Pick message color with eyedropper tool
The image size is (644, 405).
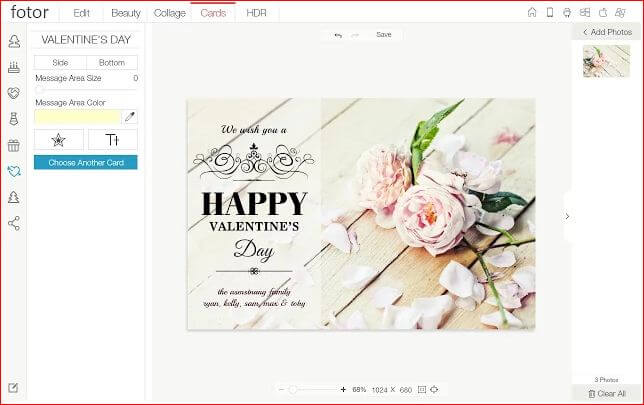(130, 117)
